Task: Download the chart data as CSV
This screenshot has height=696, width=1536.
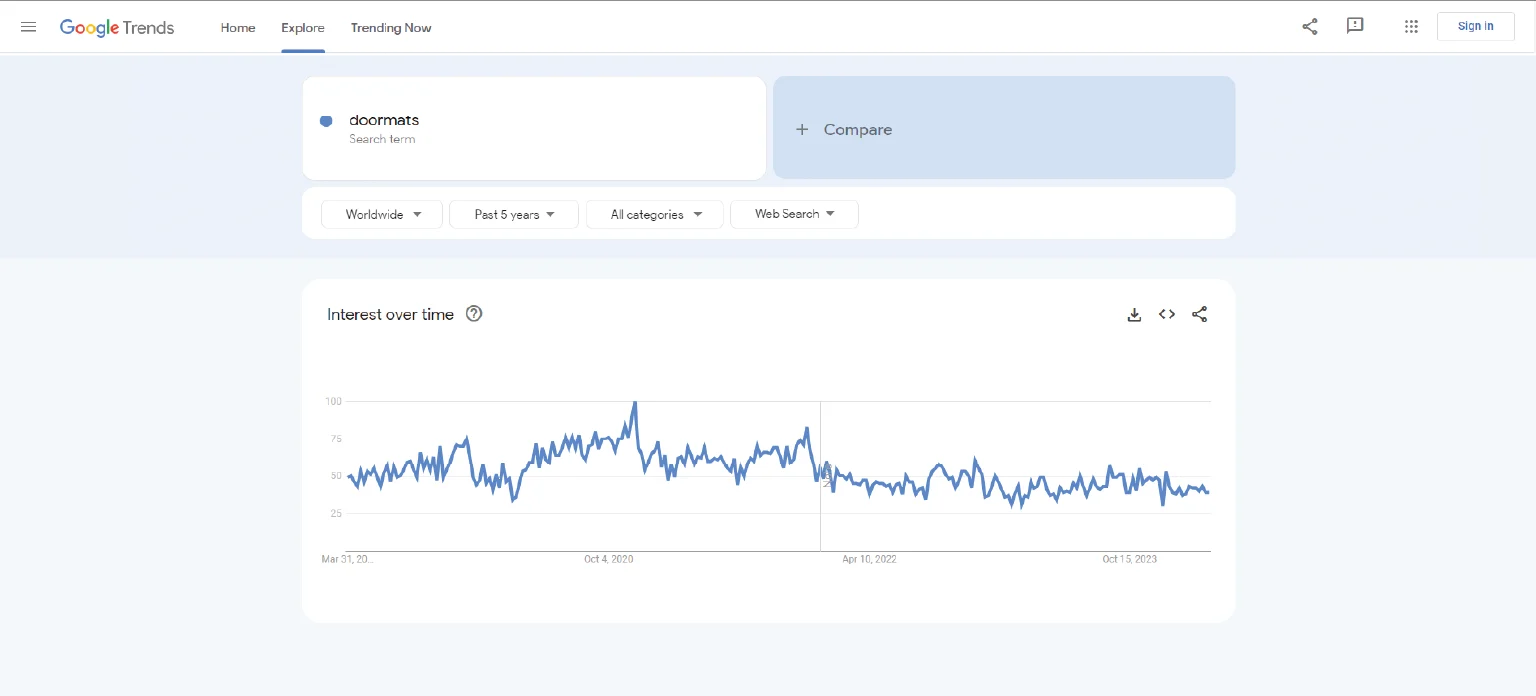Action: point(1134,315)
